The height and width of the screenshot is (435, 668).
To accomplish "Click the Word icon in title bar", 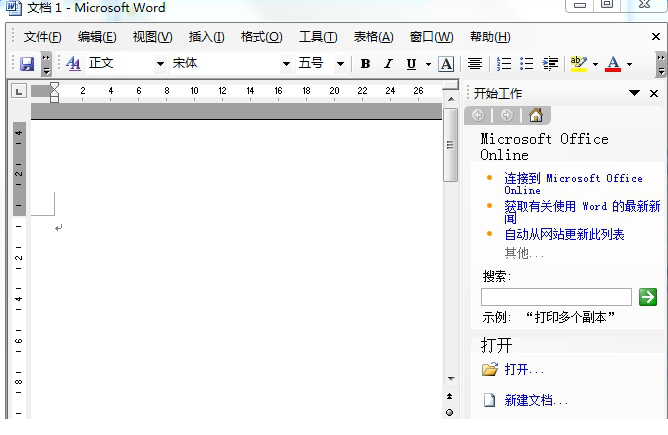I will [x=14, y=8].
